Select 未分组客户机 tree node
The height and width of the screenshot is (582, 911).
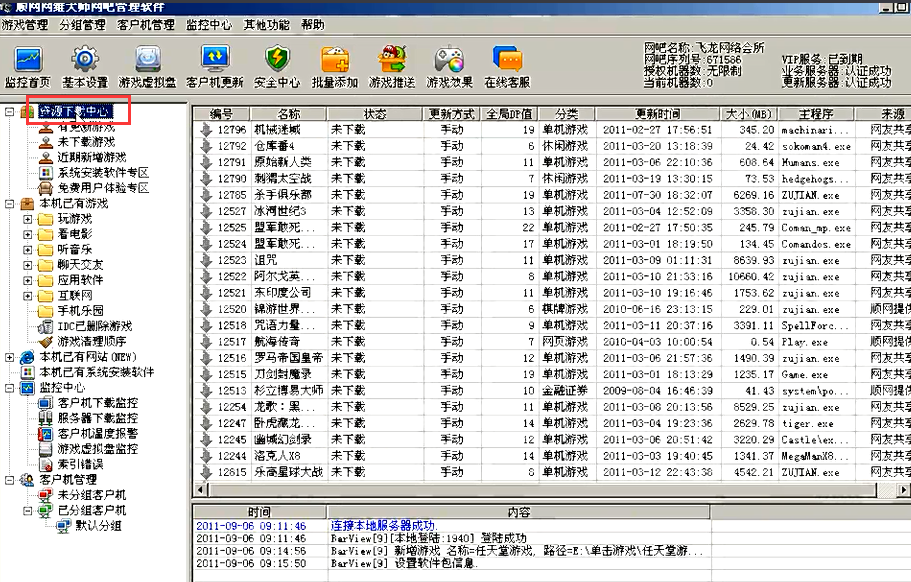click(x=92, y=495)
